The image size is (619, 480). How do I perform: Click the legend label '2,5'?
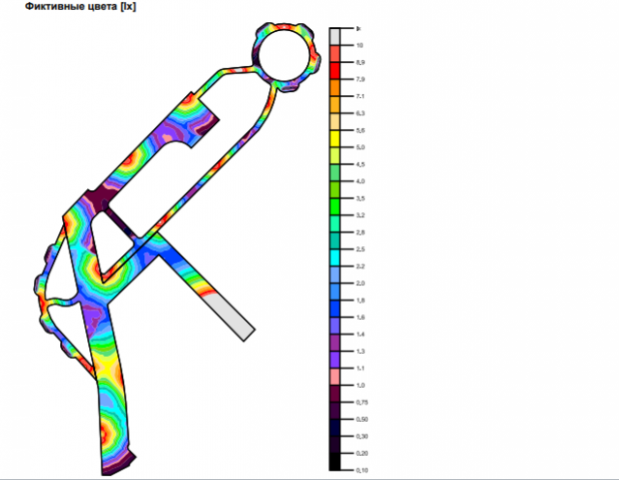click(x=360, y=249)
